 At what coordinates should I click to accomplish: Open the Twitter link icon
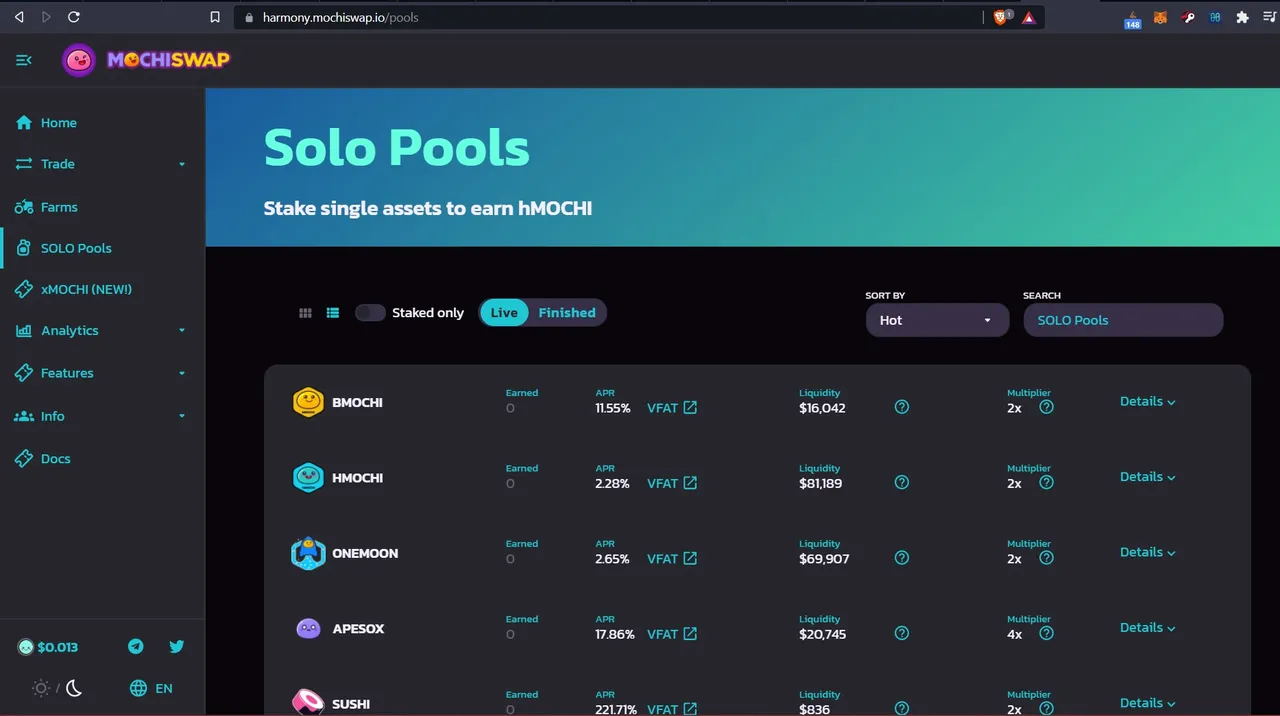[177, 646]
